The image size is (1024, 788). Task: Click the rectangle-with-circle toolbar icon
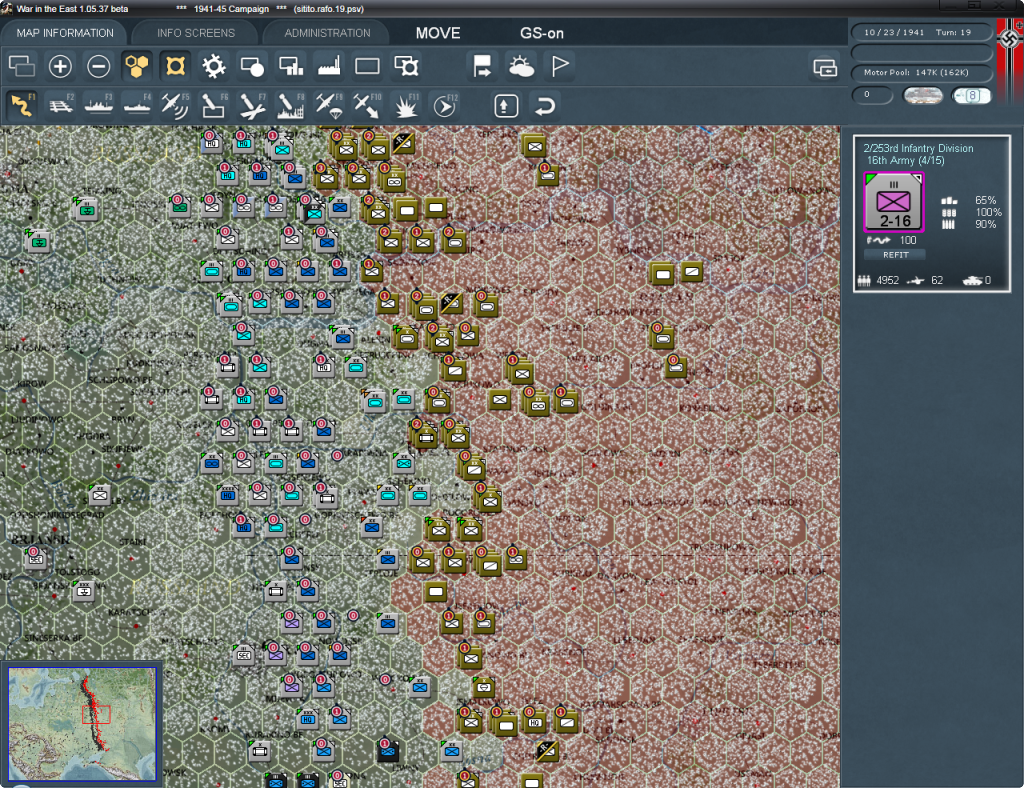(x=252, y=66)
